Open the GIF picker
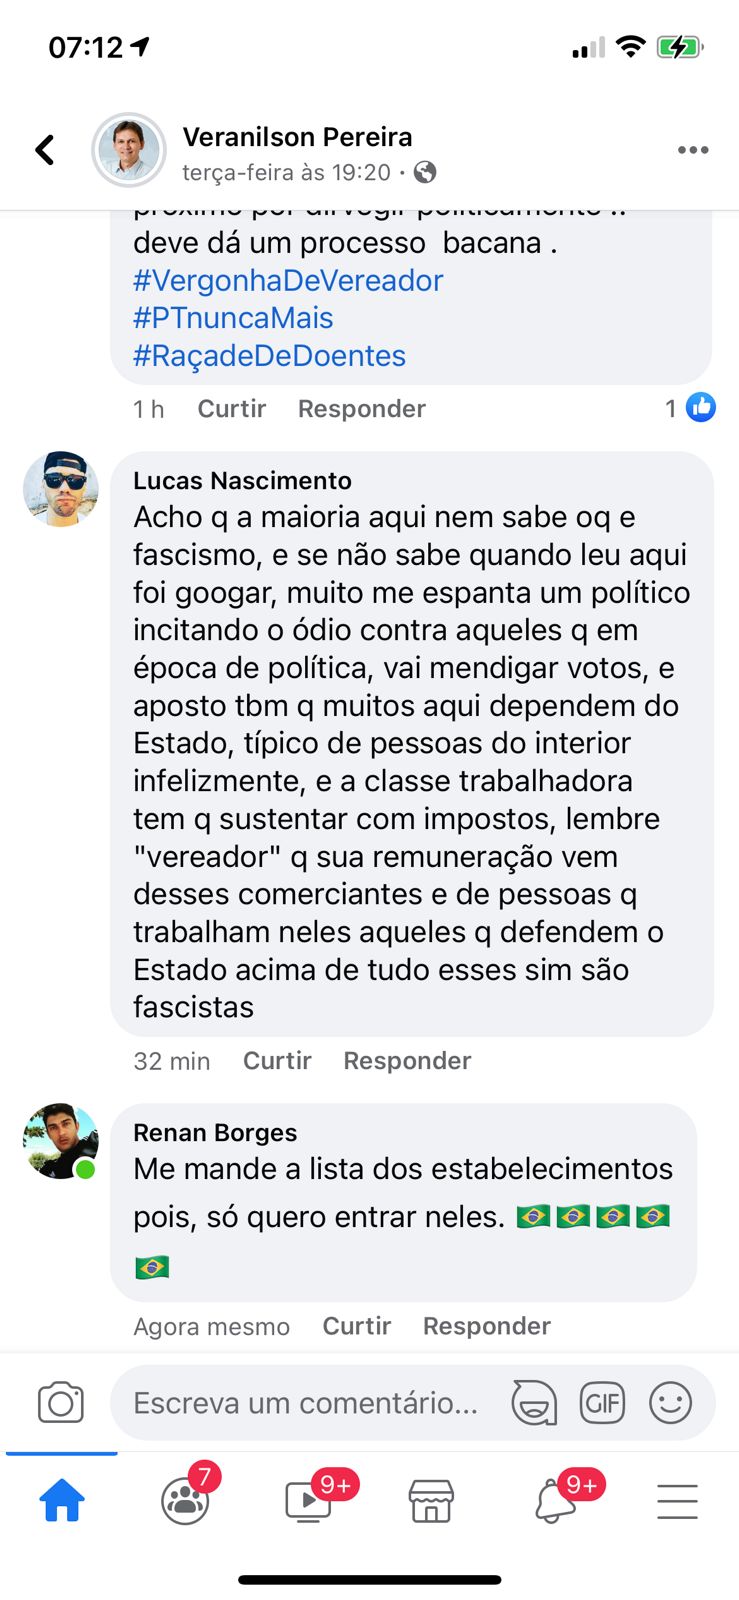Image resolution: width=739 pixels, height=1600 pixels. click(x=602, y=1403)
